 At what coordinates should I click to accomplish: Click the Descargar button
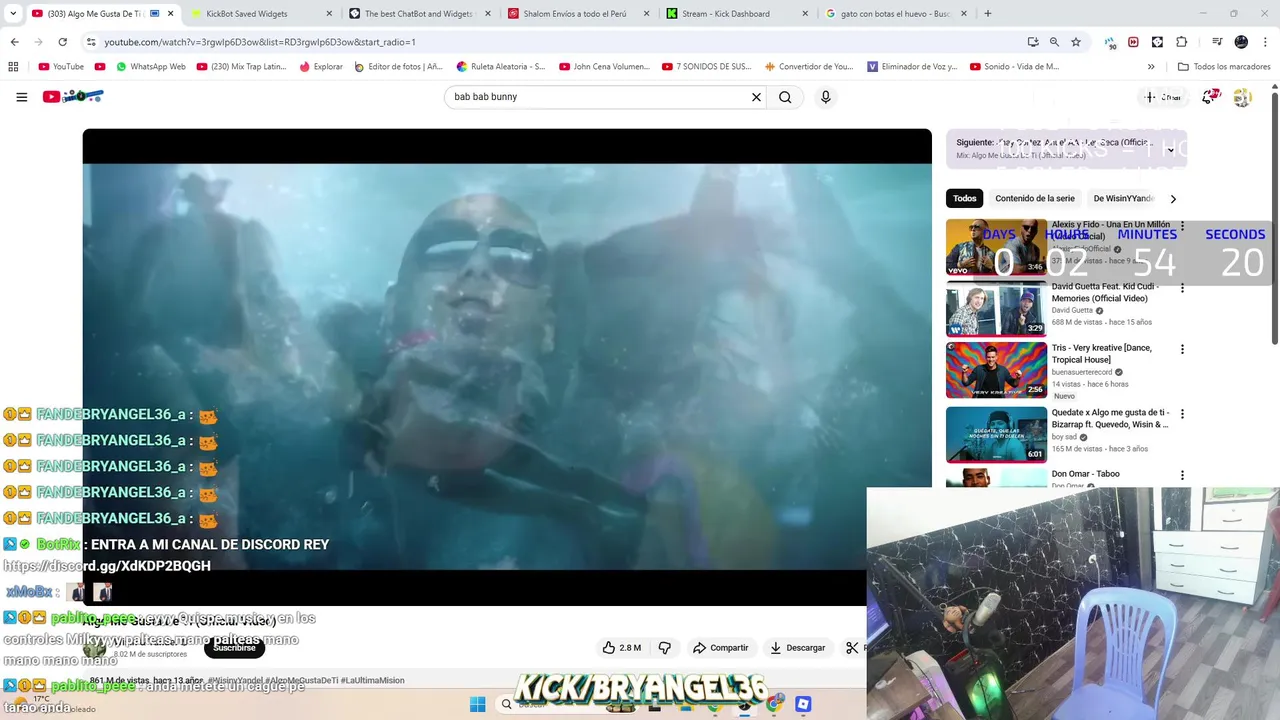[x=797, y=647]
